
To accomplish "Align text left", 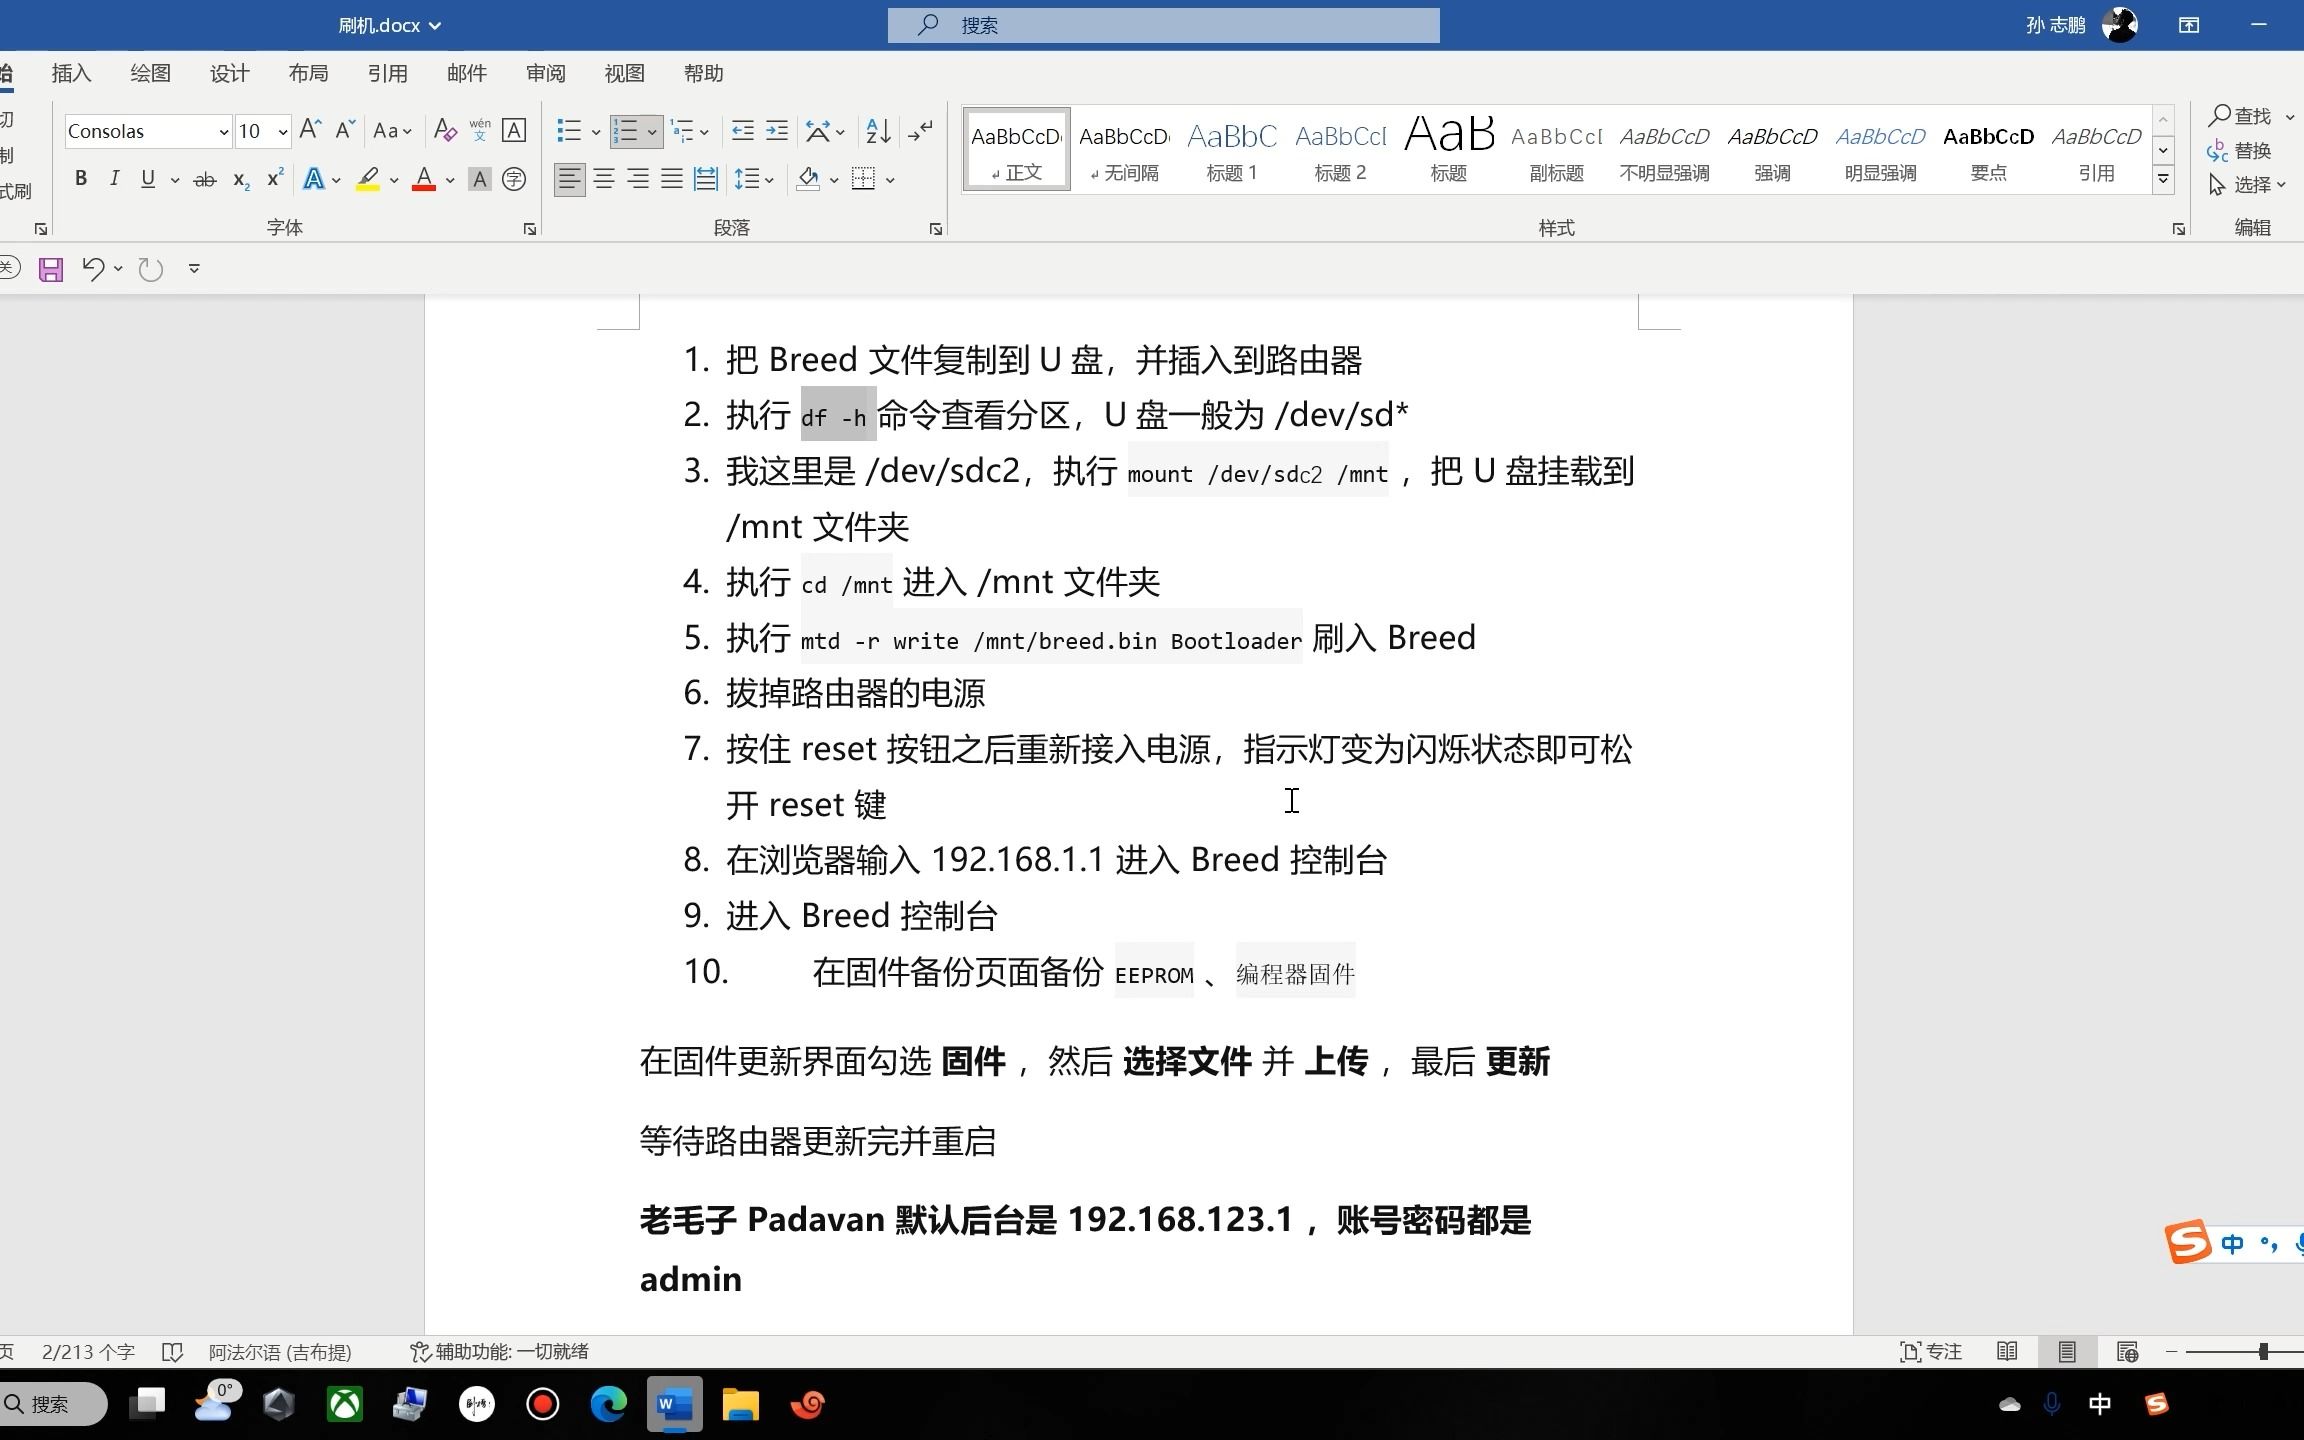I will [570, 179].
